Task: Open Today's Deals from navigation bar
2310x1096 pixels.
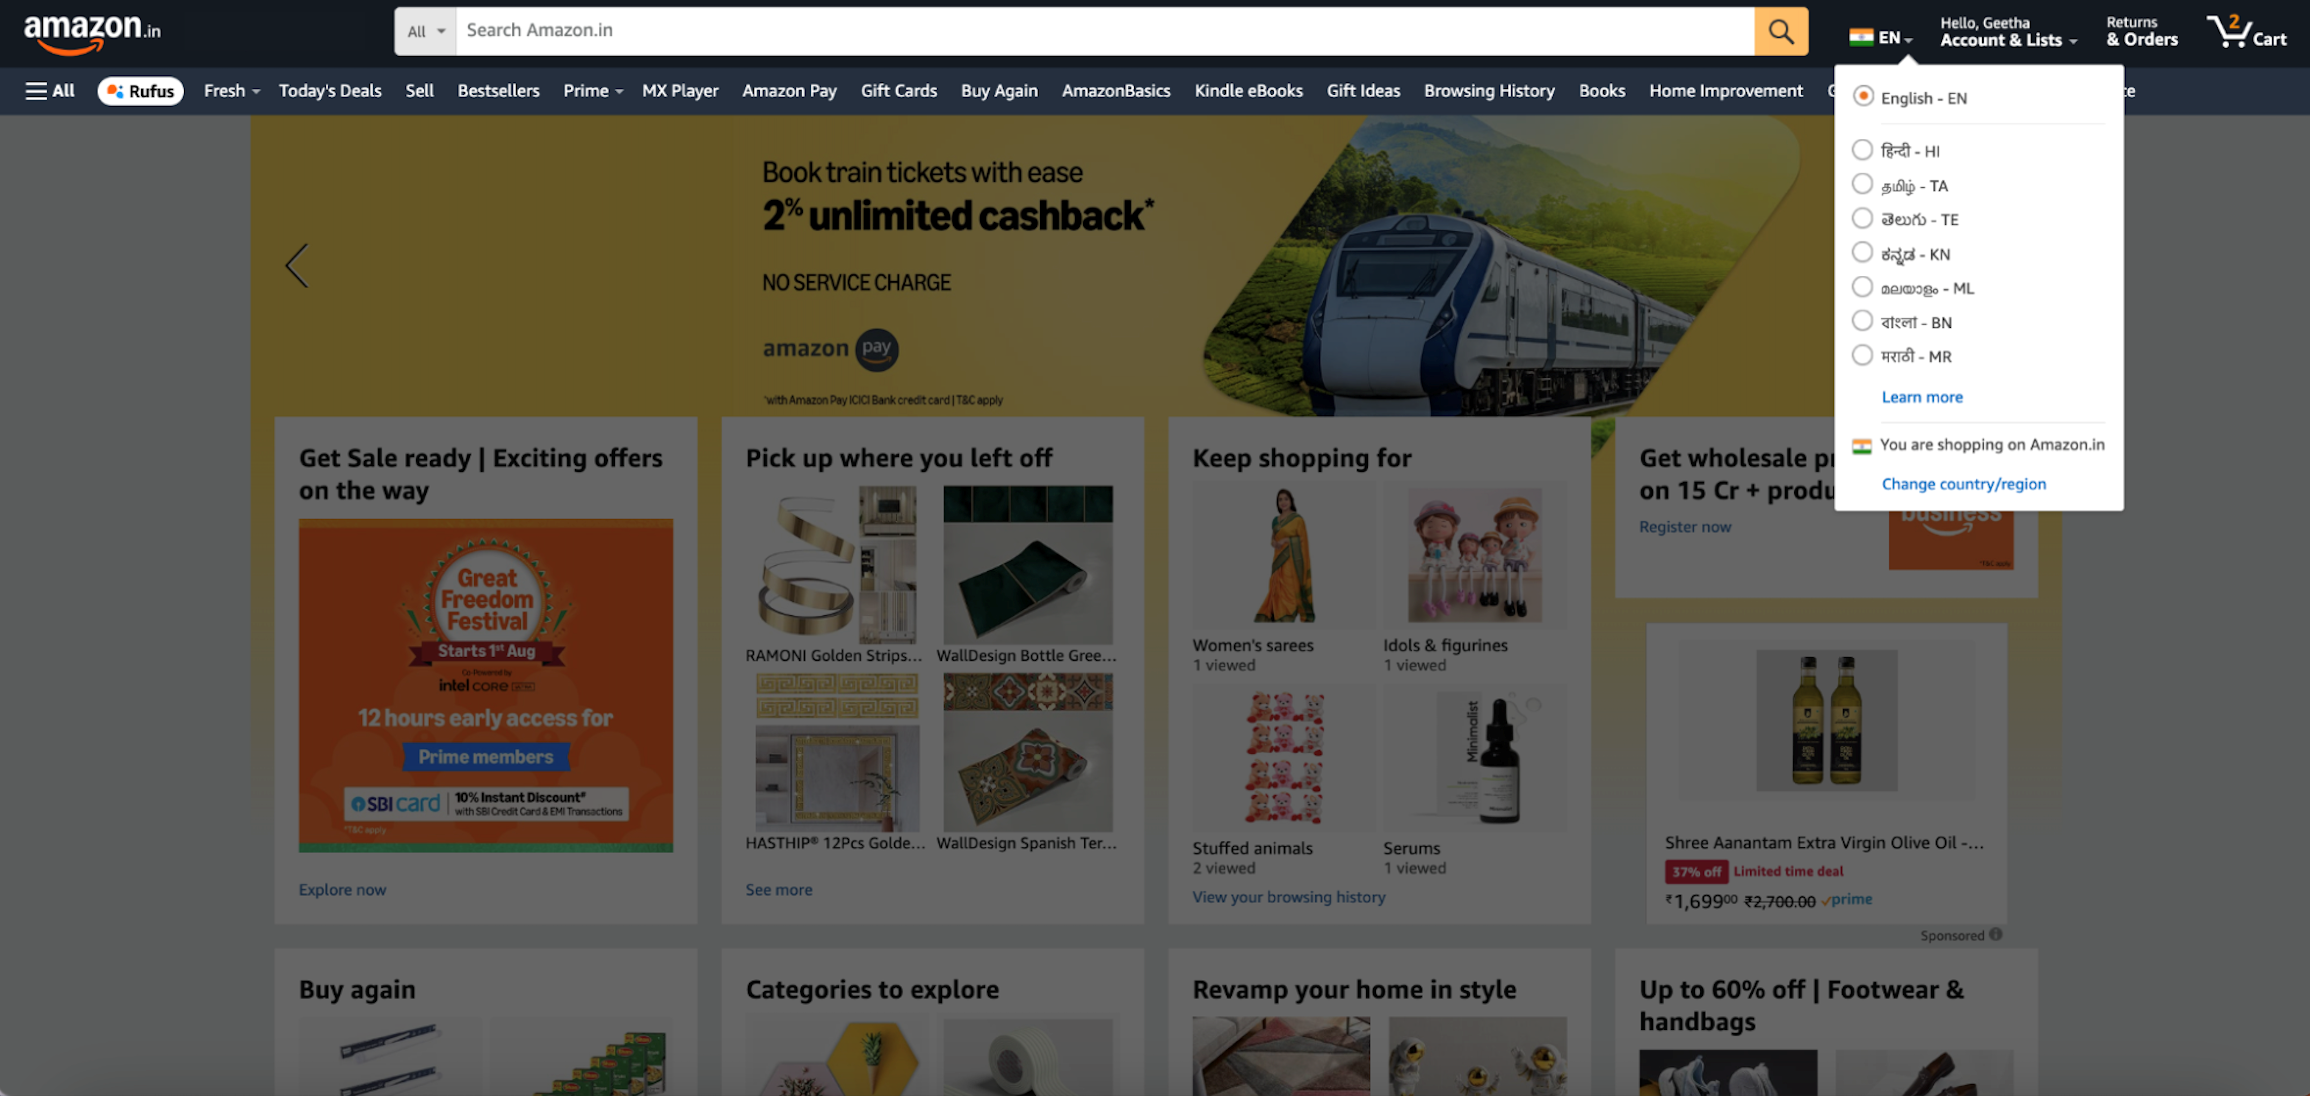Action: tap(330, 91)
